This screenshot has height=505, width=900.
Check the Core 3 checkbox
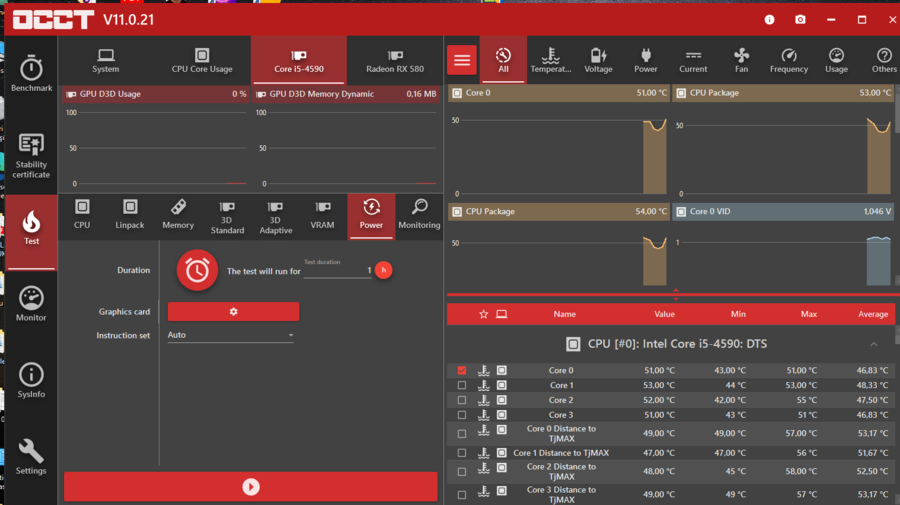462,415
